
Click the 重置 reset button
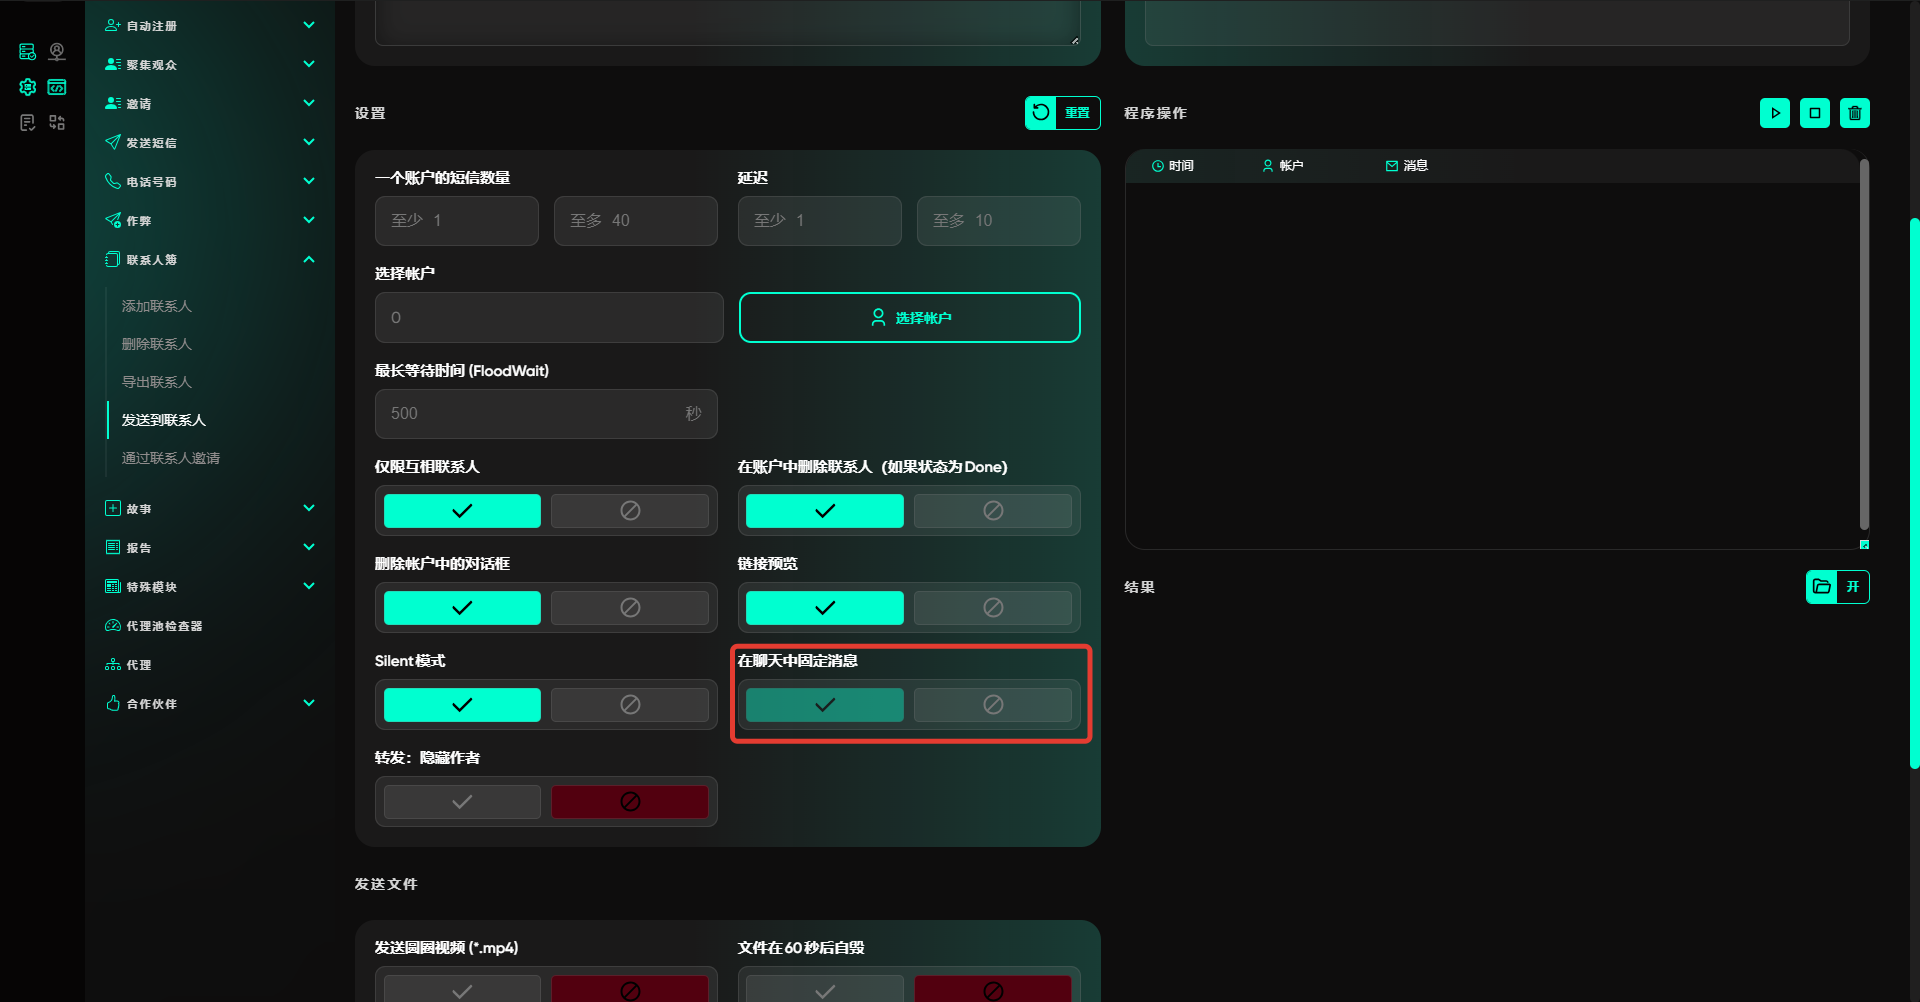(1062, 113)
